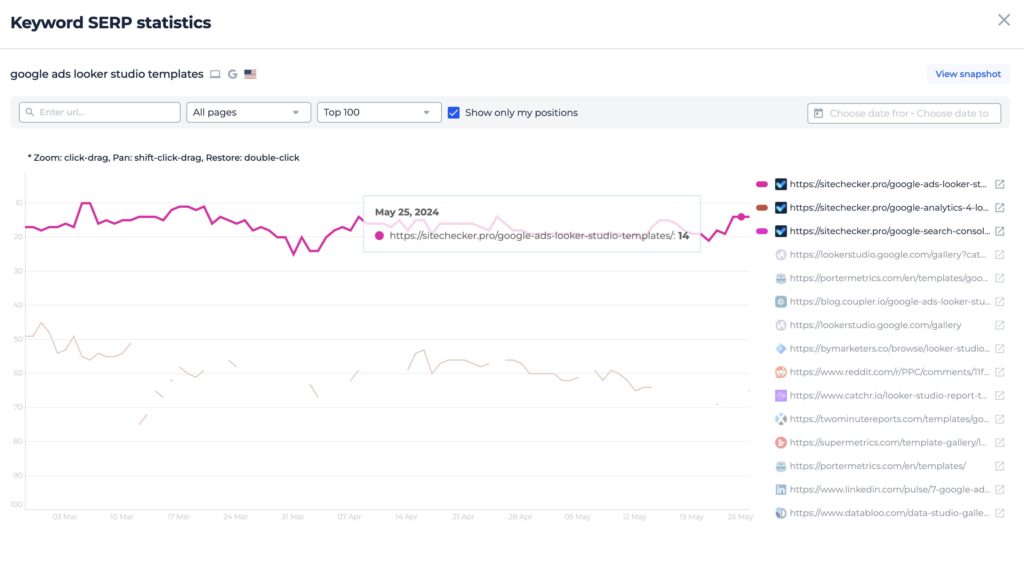Click the calendar icon in date range field
1024x563 pixels.
[818, 113]
